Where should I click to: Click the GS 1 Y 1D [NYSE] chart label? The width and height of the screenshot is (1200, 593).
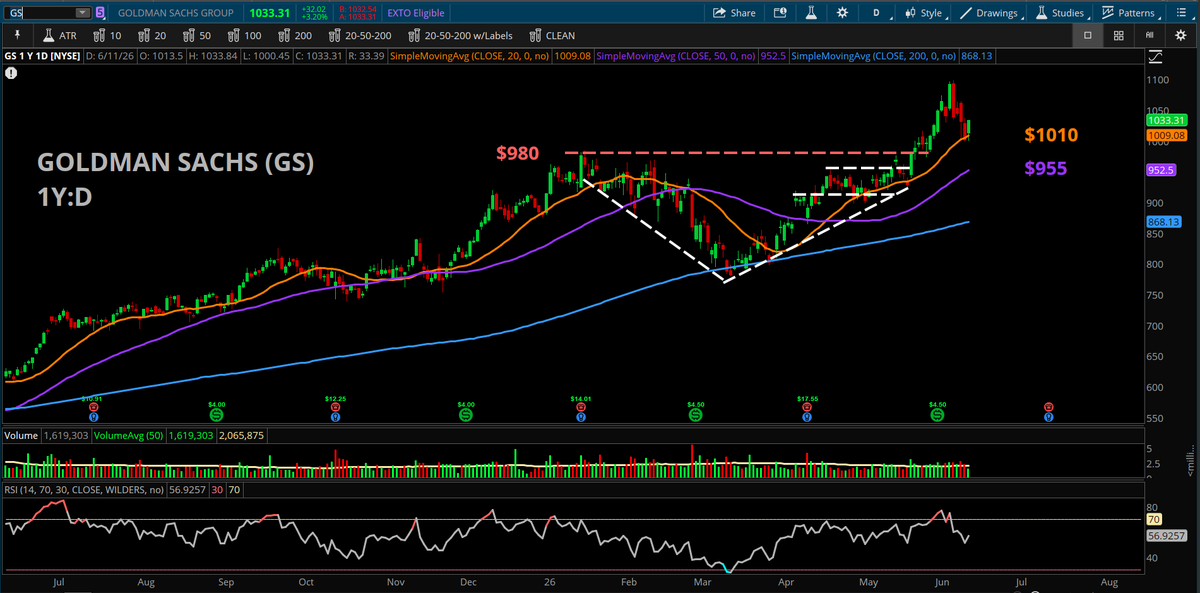(x=42, y=56)
